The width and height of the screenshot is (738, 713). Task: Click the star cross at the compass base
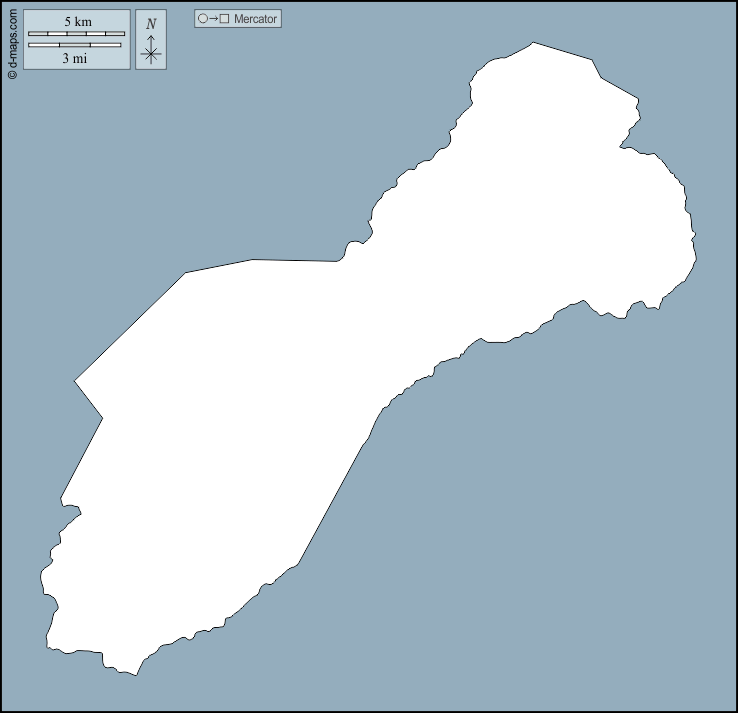(151, 55)
